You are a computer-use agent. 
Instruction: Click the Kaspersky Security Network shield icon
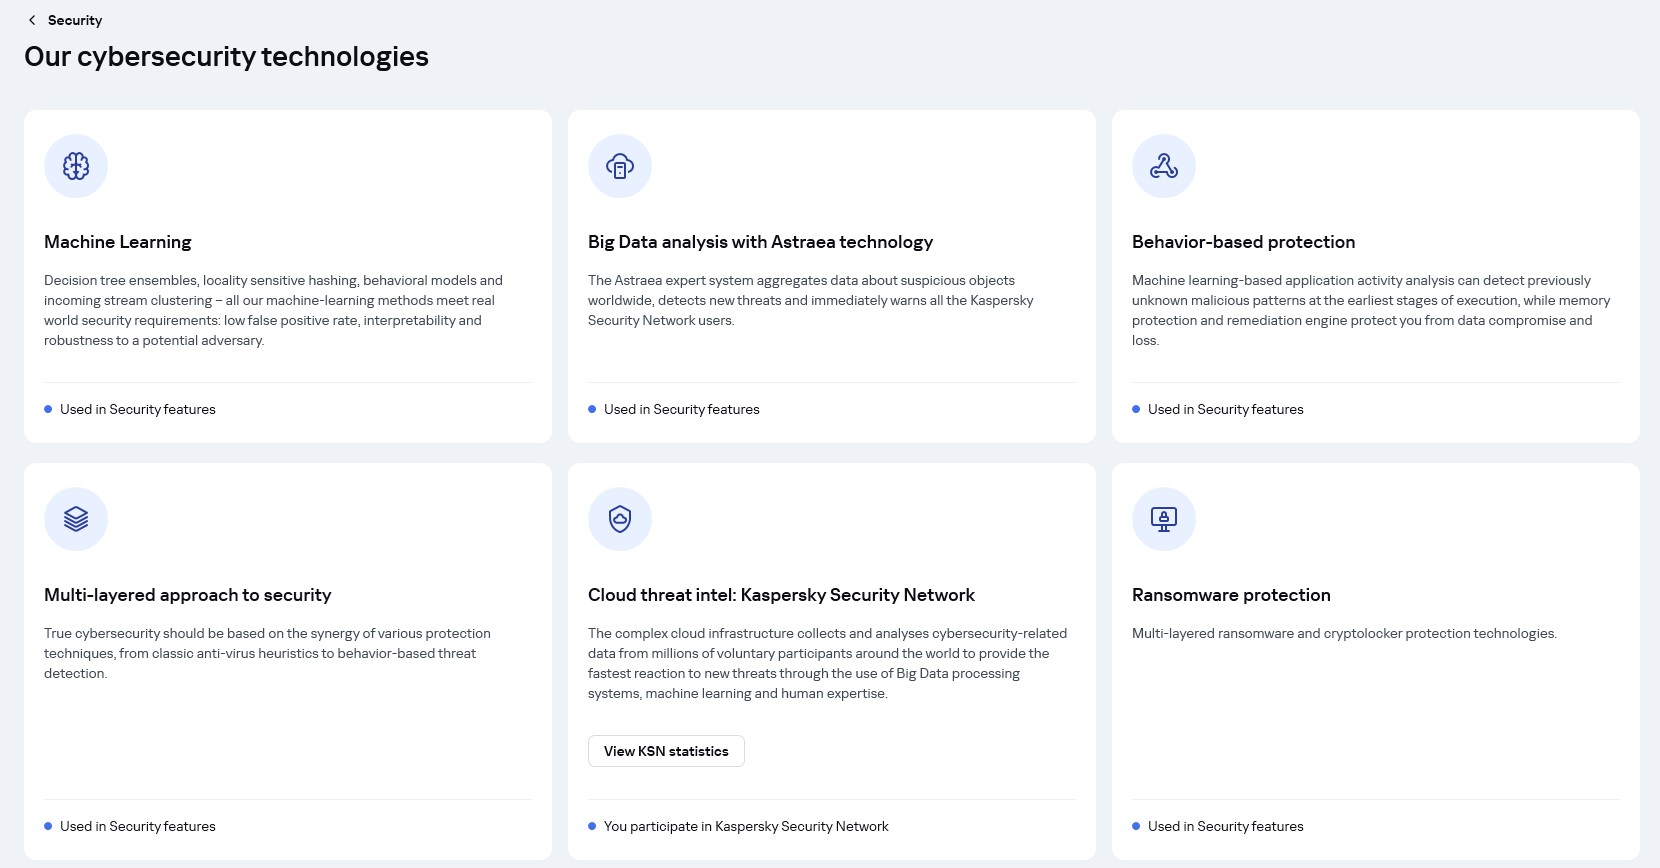[620, 519]
